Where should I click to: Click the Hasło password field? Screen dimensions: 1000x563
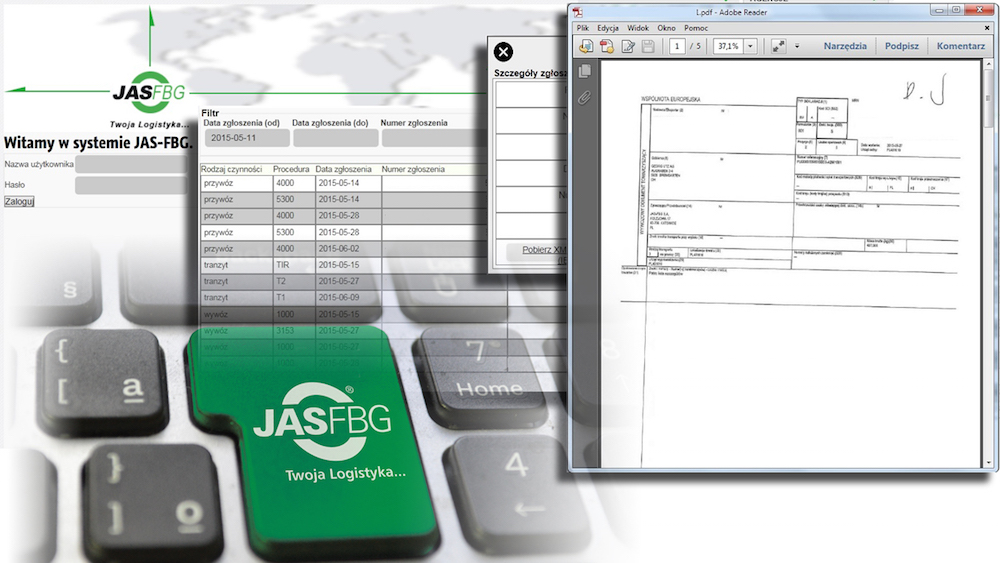[x=131, y=185]
